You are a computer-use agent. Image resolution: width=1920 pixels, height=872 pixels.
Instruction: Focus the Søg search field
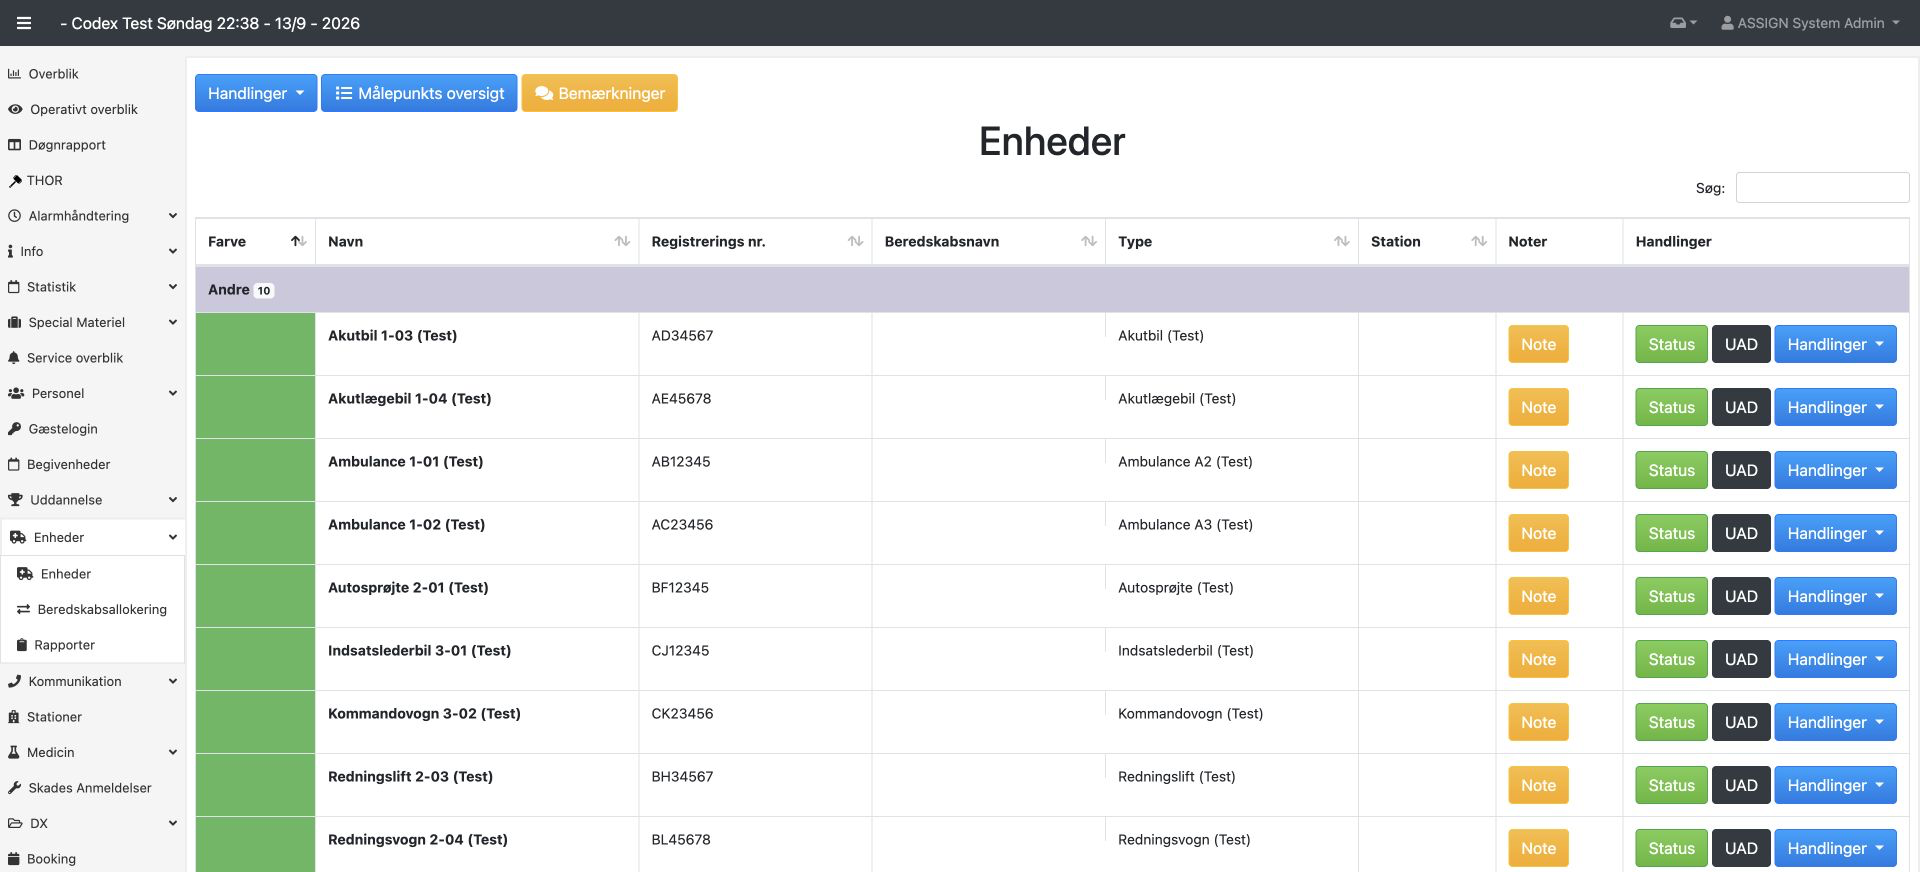[x=1822, y=187]
